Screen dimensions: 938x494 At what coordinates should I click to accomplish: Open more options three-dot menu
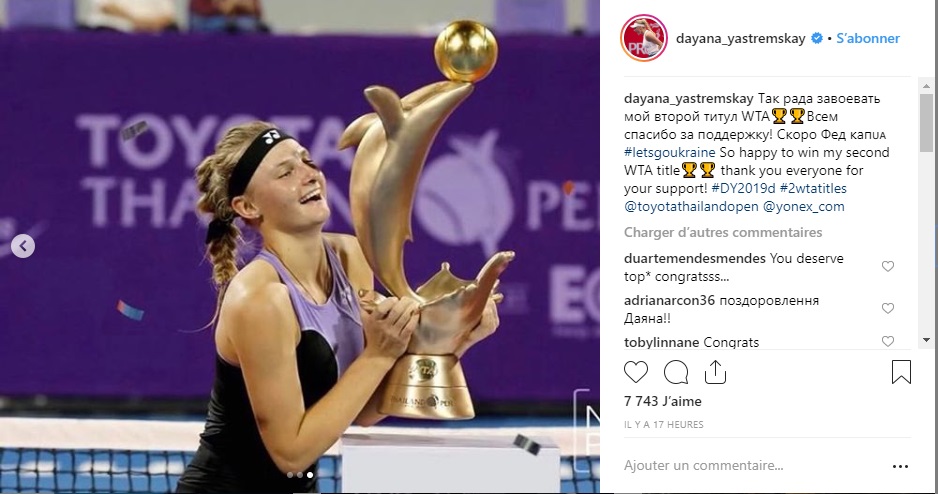(x=900, y=466)
